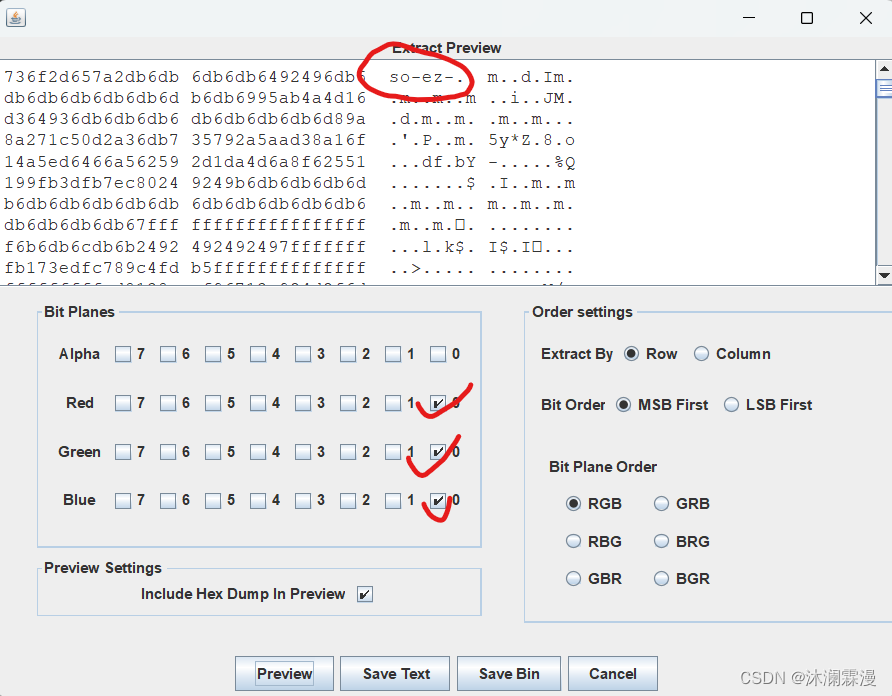Screen dimensions: 892x696
Task: Enable Red bit plane 2
Action: (348, 403)
